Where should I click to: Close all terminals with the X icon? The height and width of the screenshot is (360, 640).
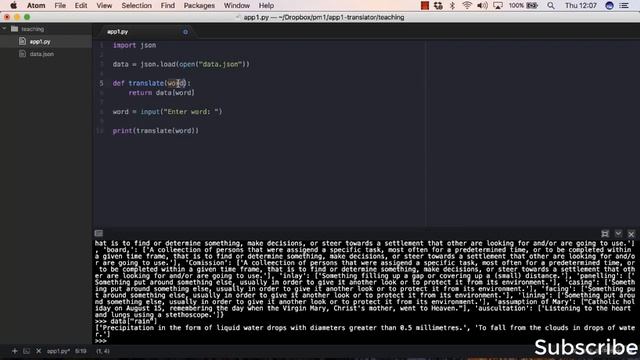(x=38, y=351)
